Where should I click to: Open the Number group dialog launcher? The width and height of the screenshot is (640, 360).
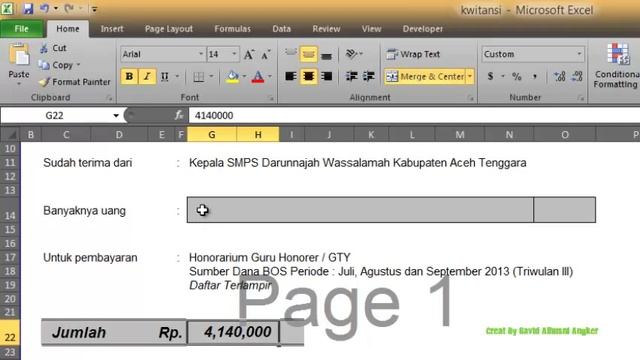[x=580, y=98]
